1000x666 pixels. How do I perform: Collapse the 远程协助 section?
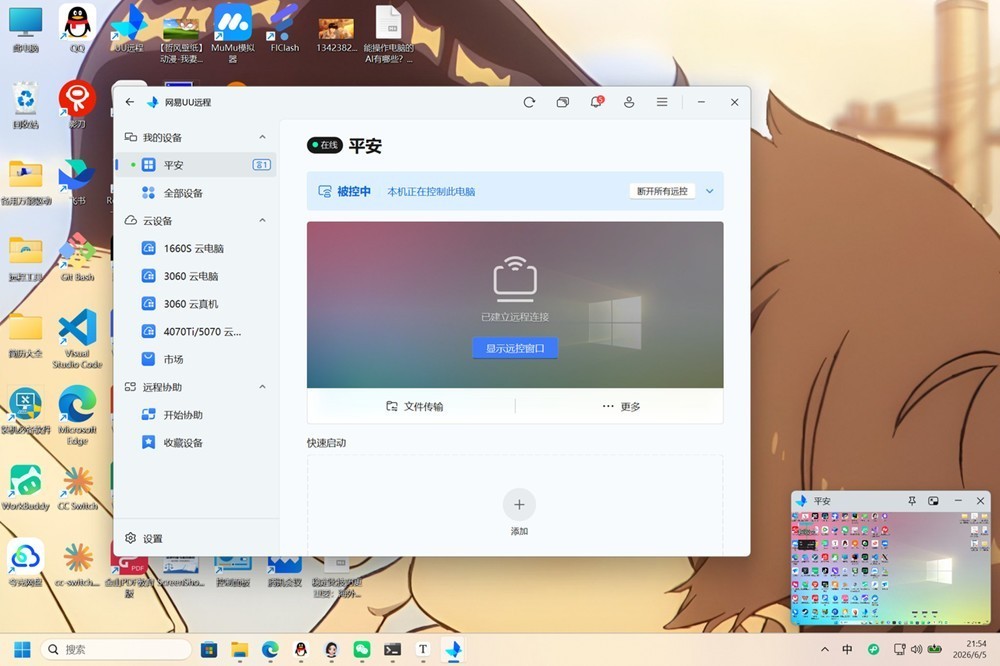point(262,387)
